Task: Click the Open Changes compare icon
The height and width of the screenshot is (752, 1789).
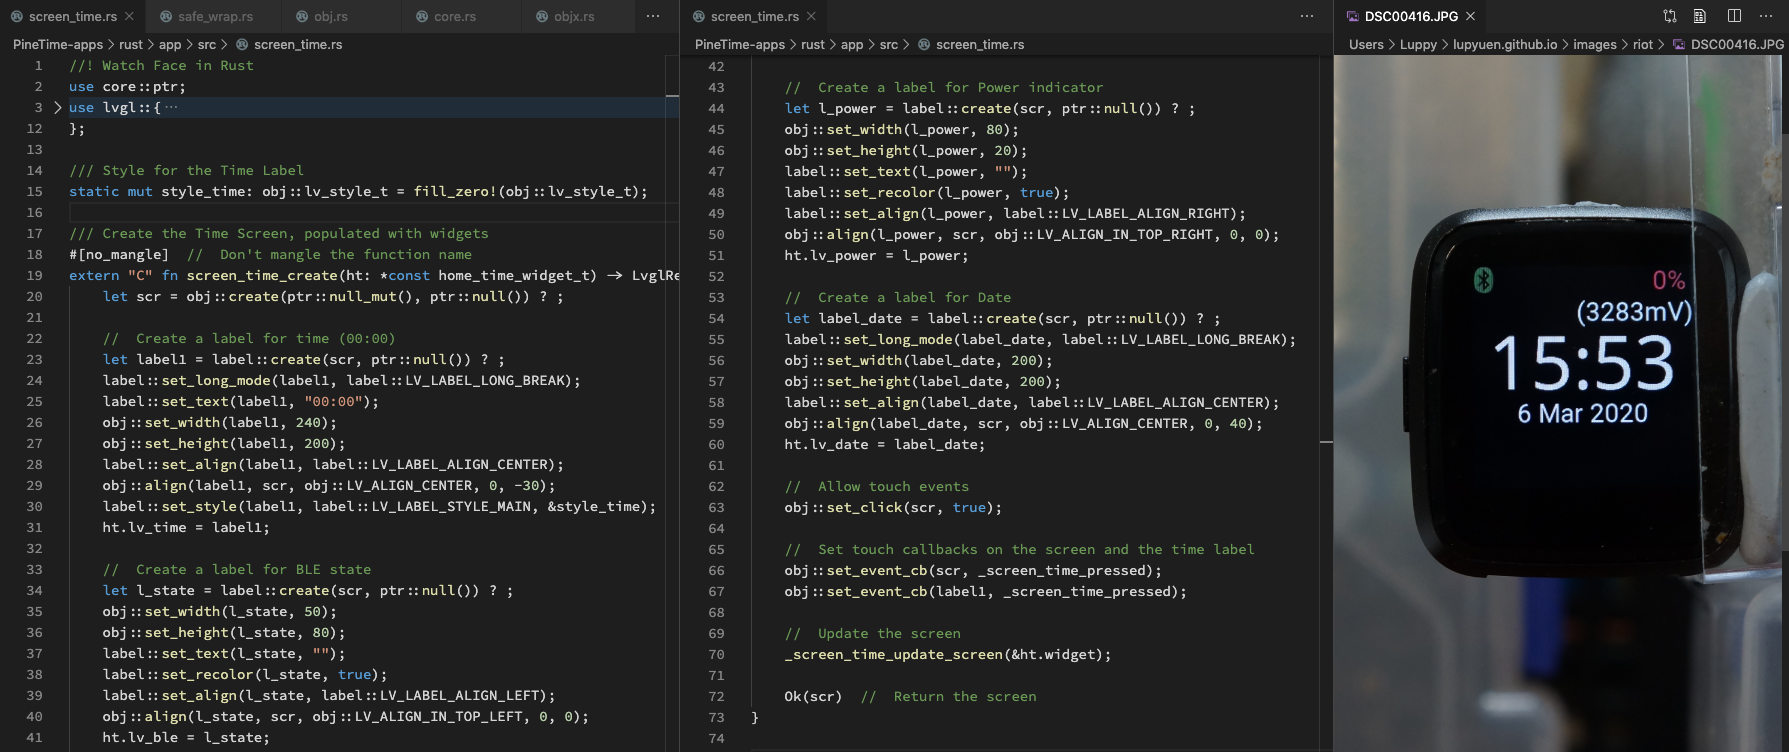Action: coord(1669,16)
